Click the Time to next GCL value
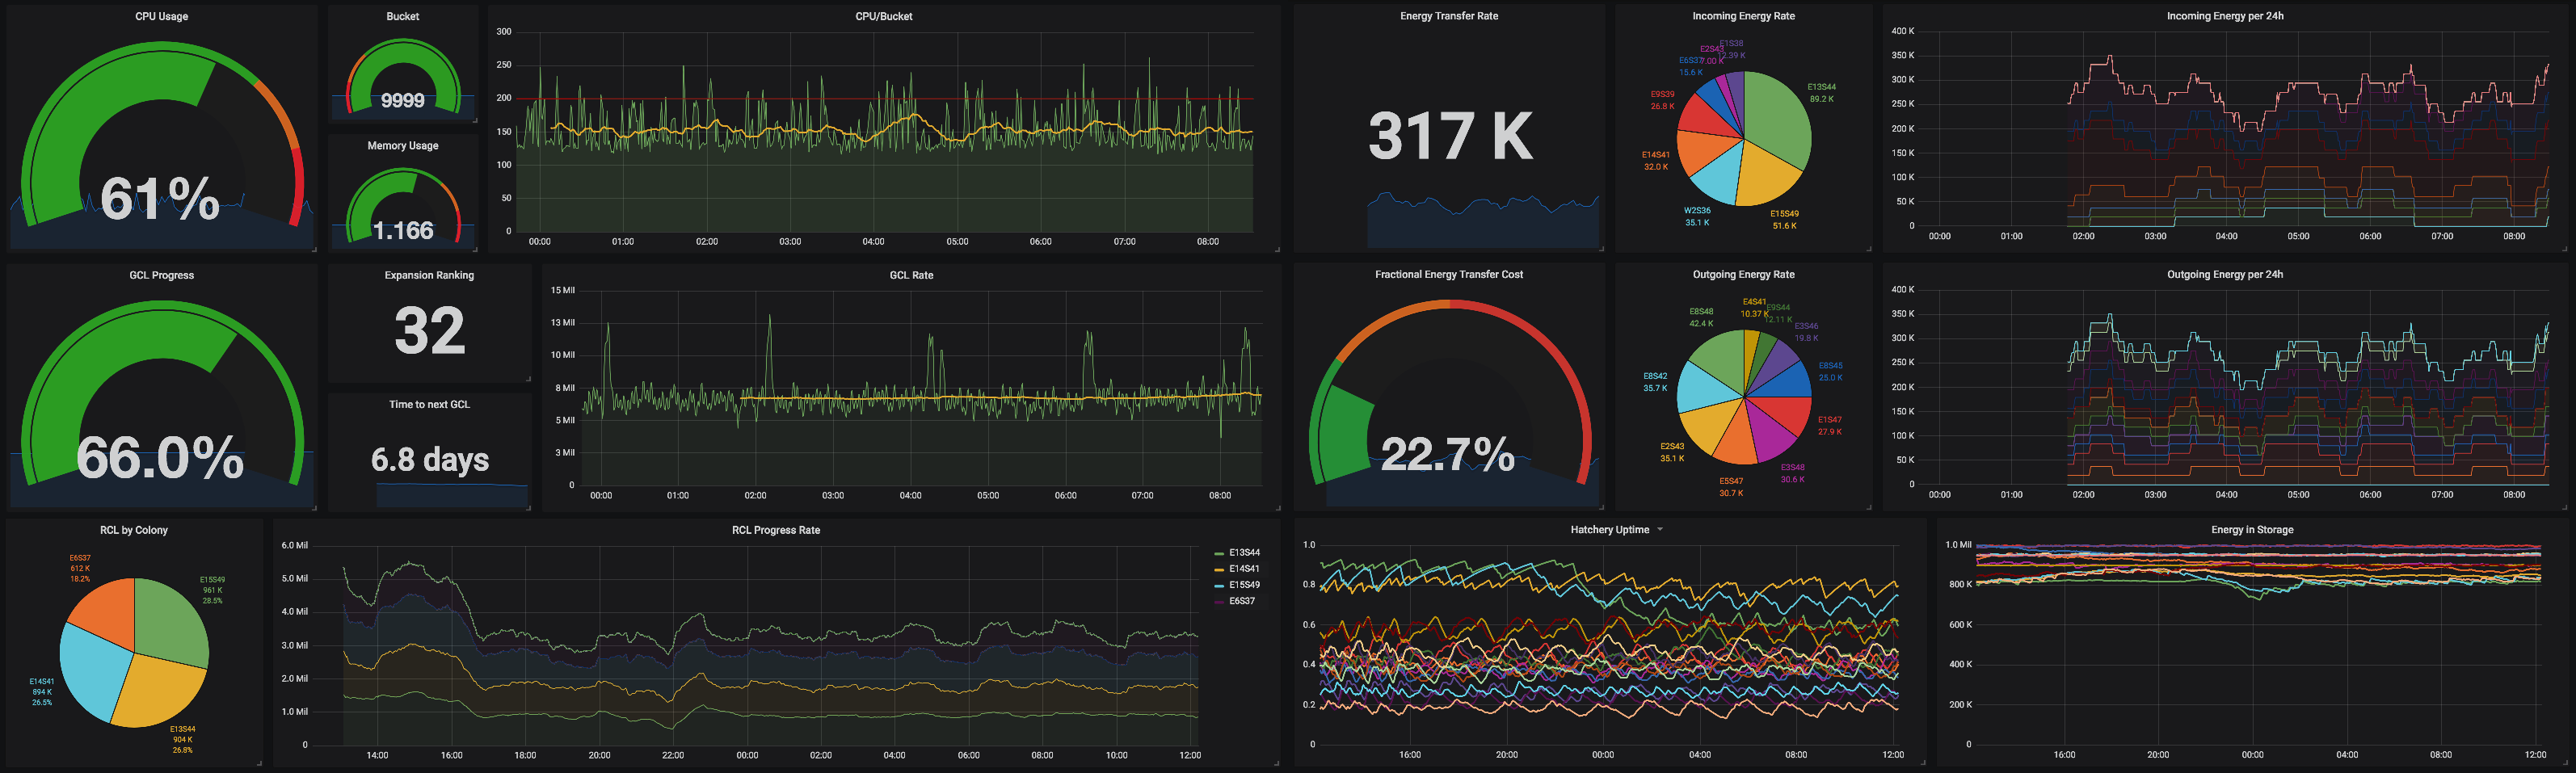 coord(429,459)
